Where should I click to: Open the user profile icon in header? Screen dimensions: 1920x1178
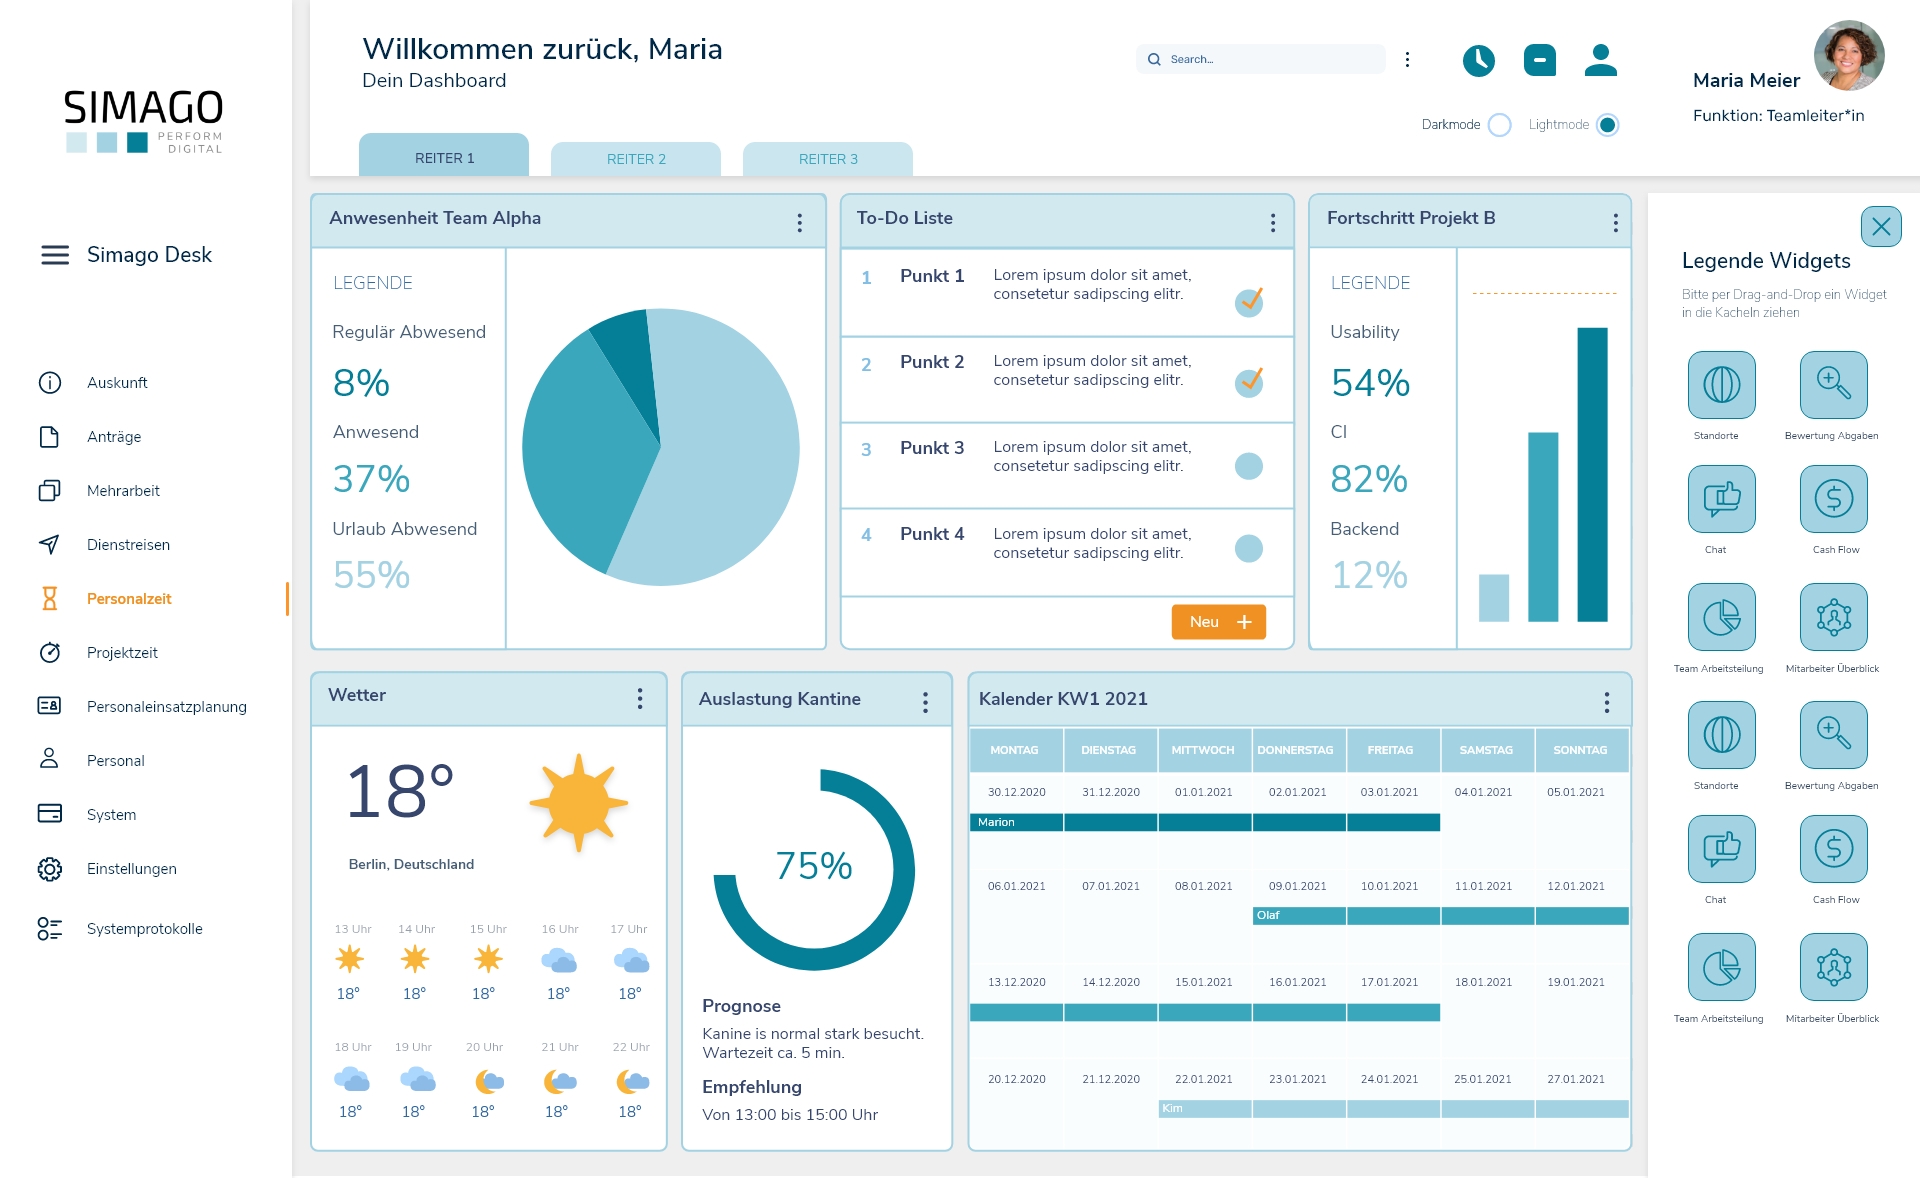1600,60
